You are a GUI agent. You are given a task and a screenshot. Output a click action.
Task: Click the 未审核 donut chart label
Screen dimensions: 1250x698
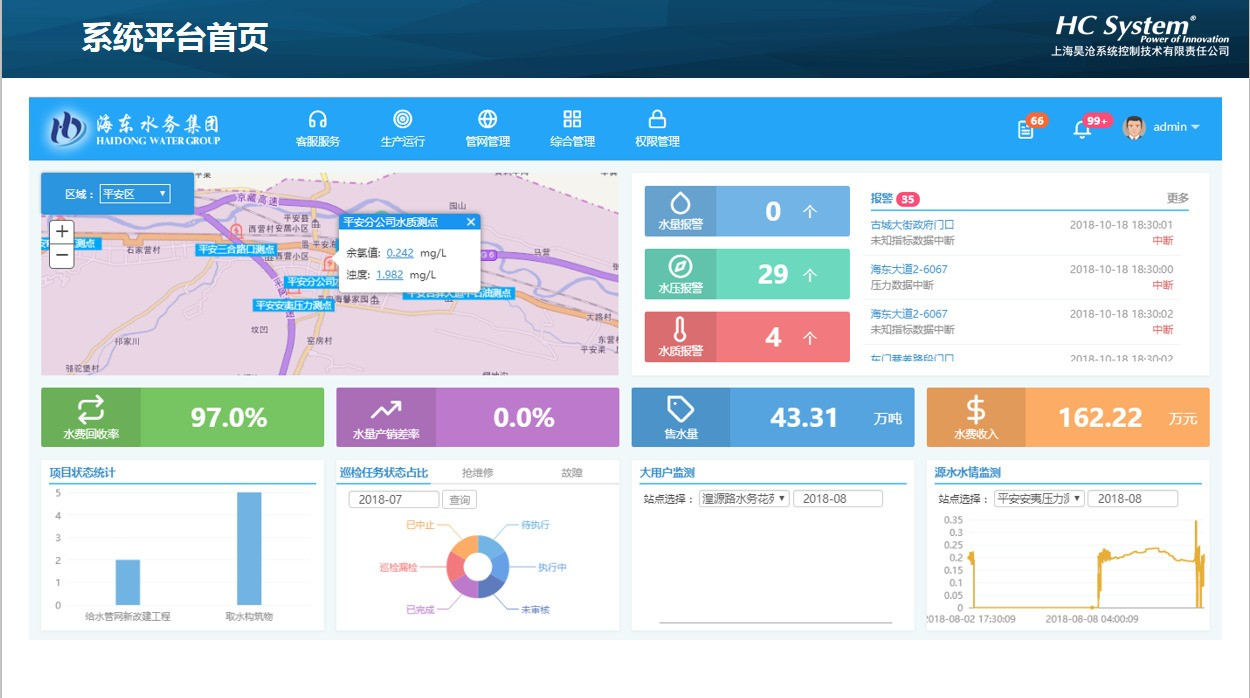pyautogui.click(x=535, y=609)
